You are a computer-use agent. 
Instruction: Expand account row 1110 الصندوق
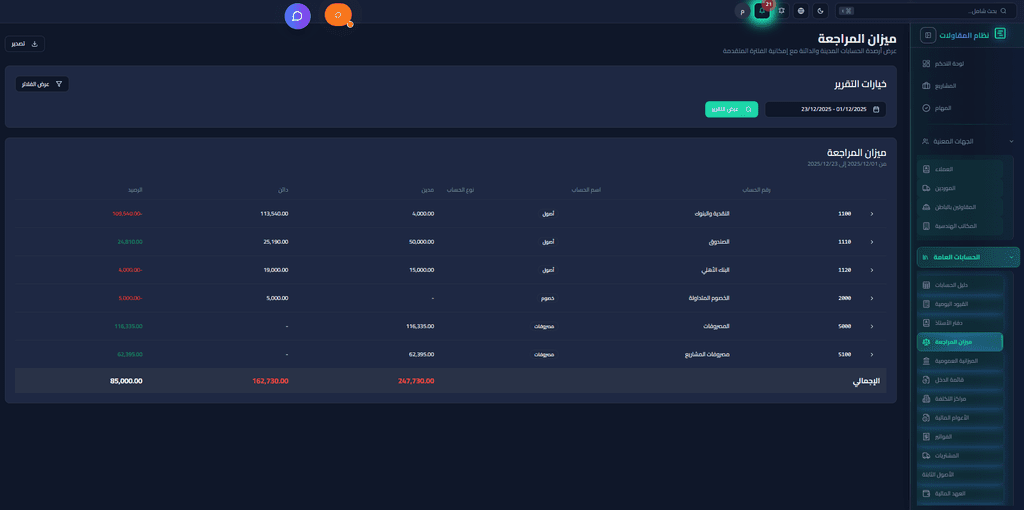872,242
